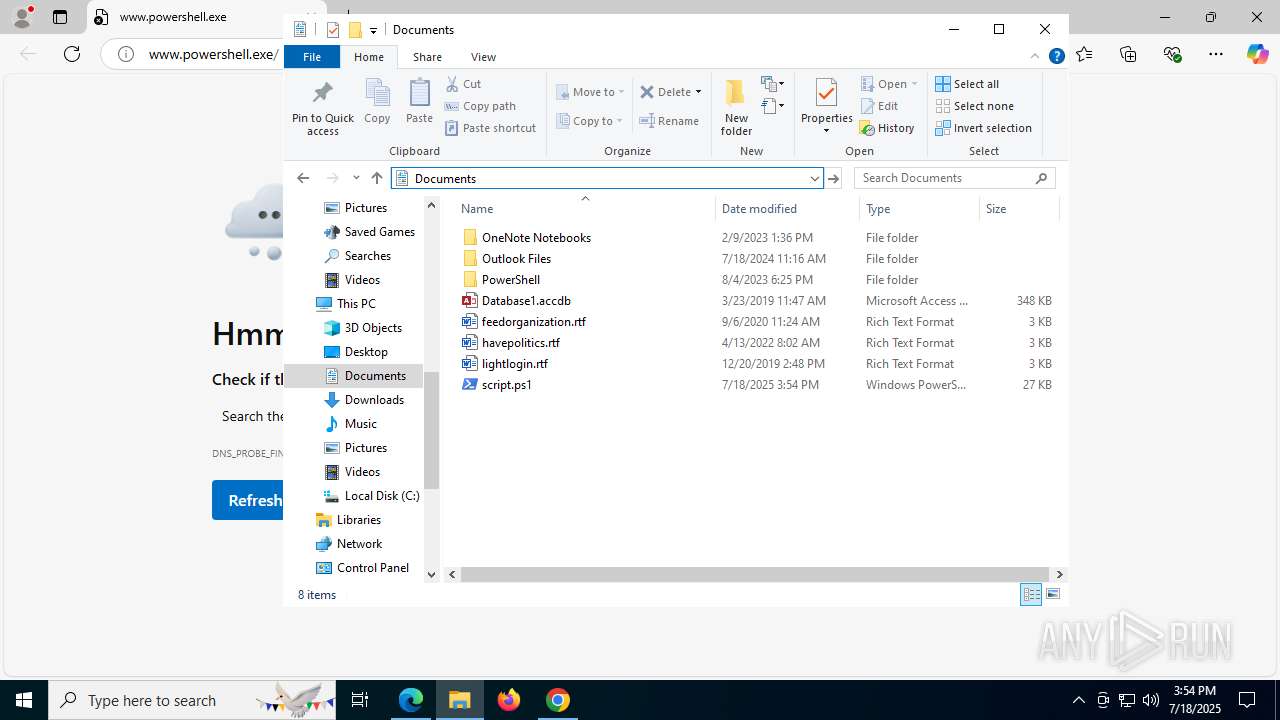
Task: Click the horizontal scrollbar in file list
Action: pos(755,574)
